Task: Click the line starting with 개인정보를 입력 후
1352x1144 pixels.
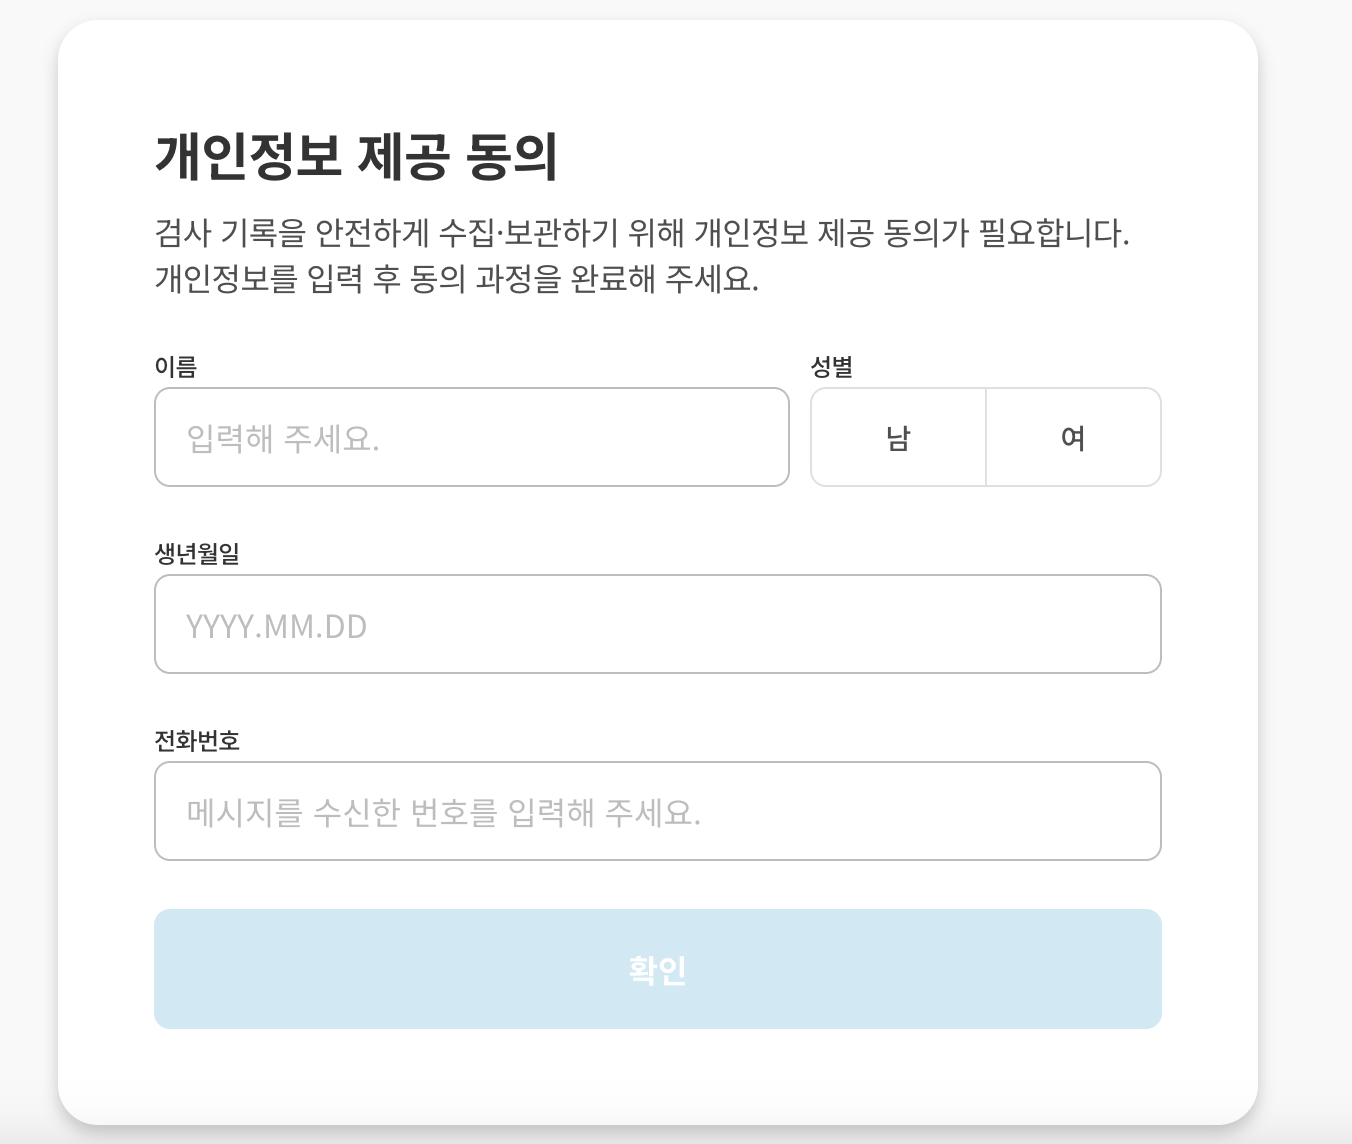Action: [457, 278]
